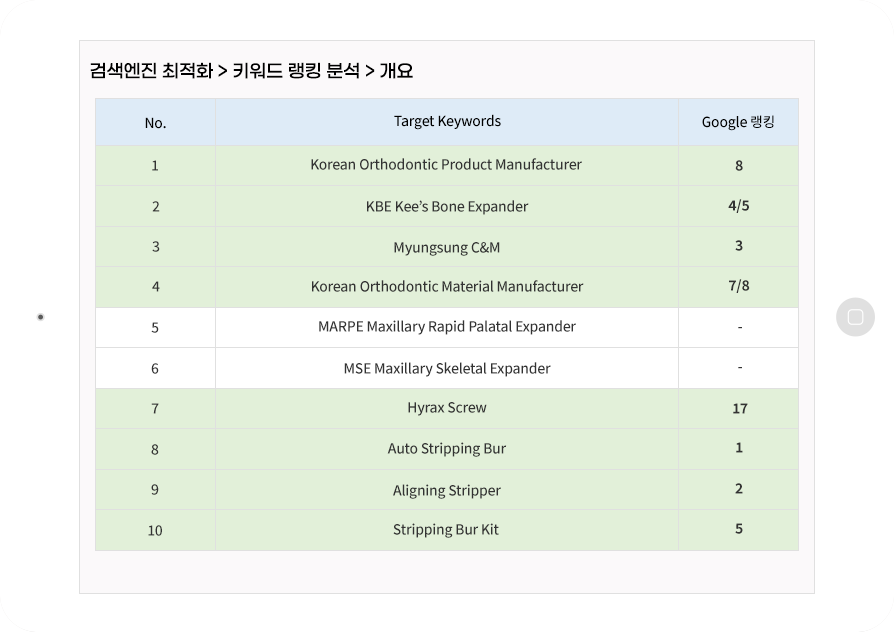Viewport: 894px width, 632px height.
Task: Select ranking "1" for Auto Stripping Bur
Action: point(739,448)
